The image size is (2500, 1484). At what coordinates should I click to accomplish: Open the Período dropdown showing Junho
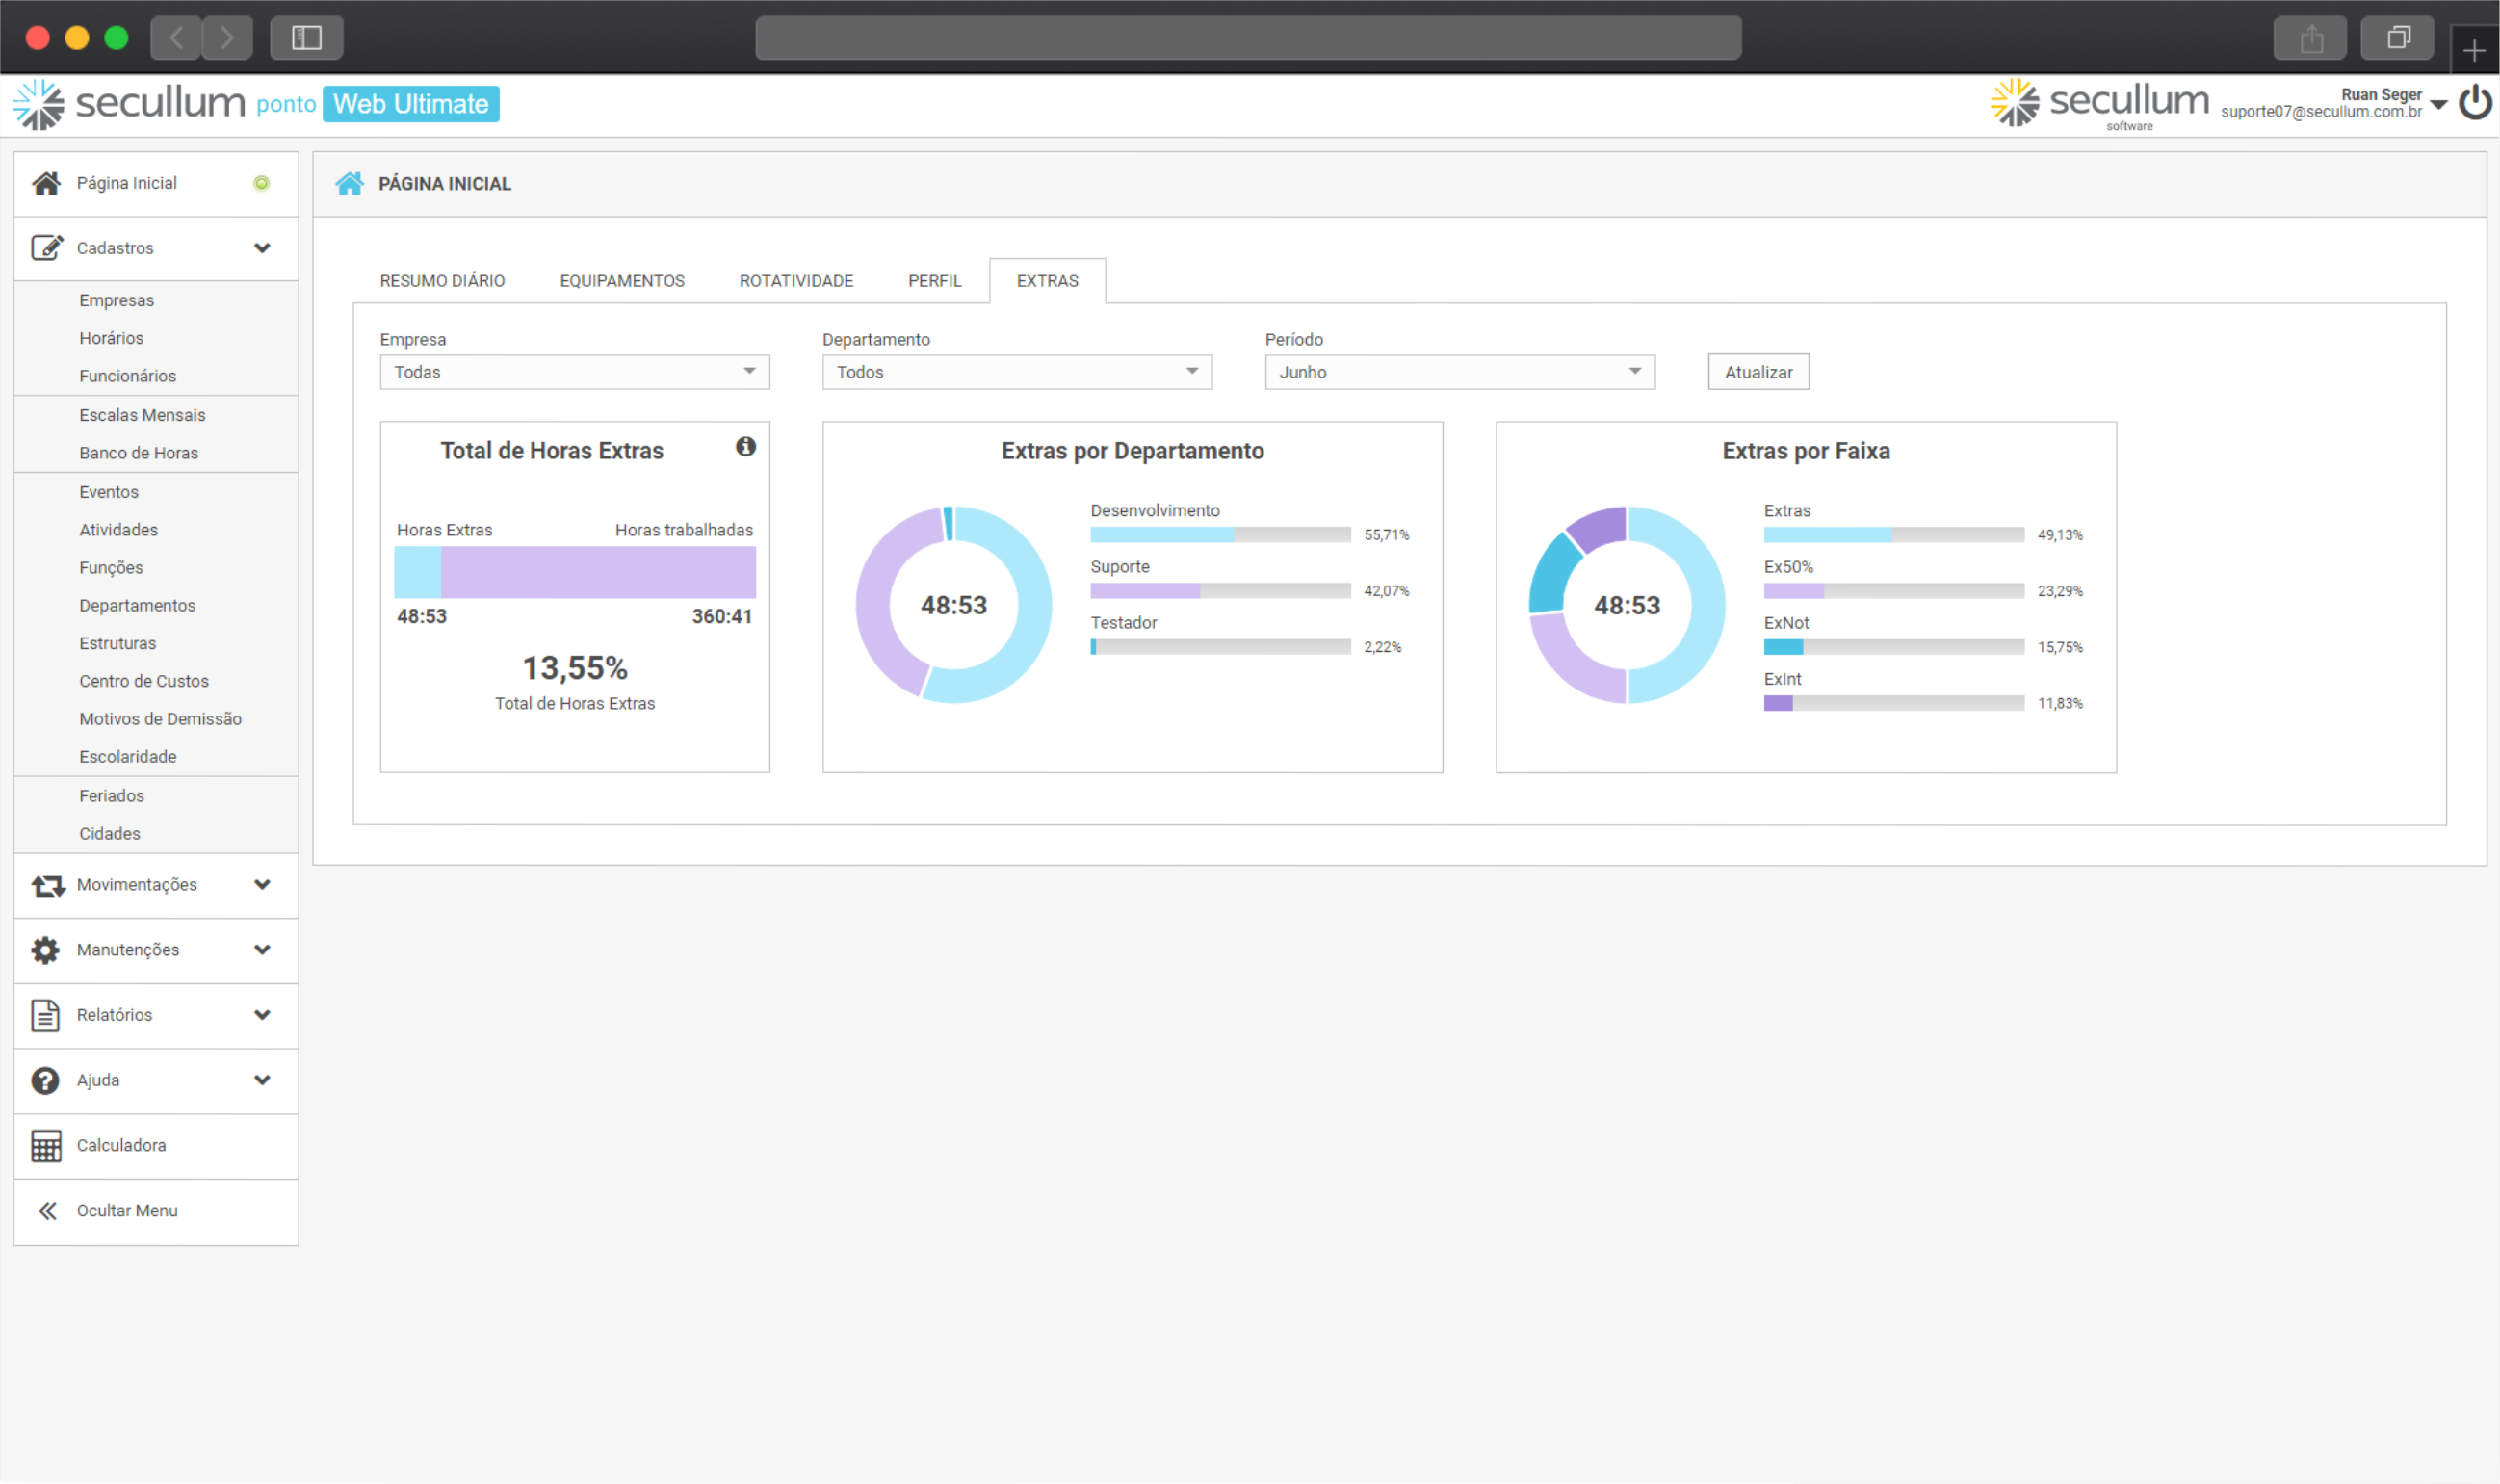tap(1459, 372)
